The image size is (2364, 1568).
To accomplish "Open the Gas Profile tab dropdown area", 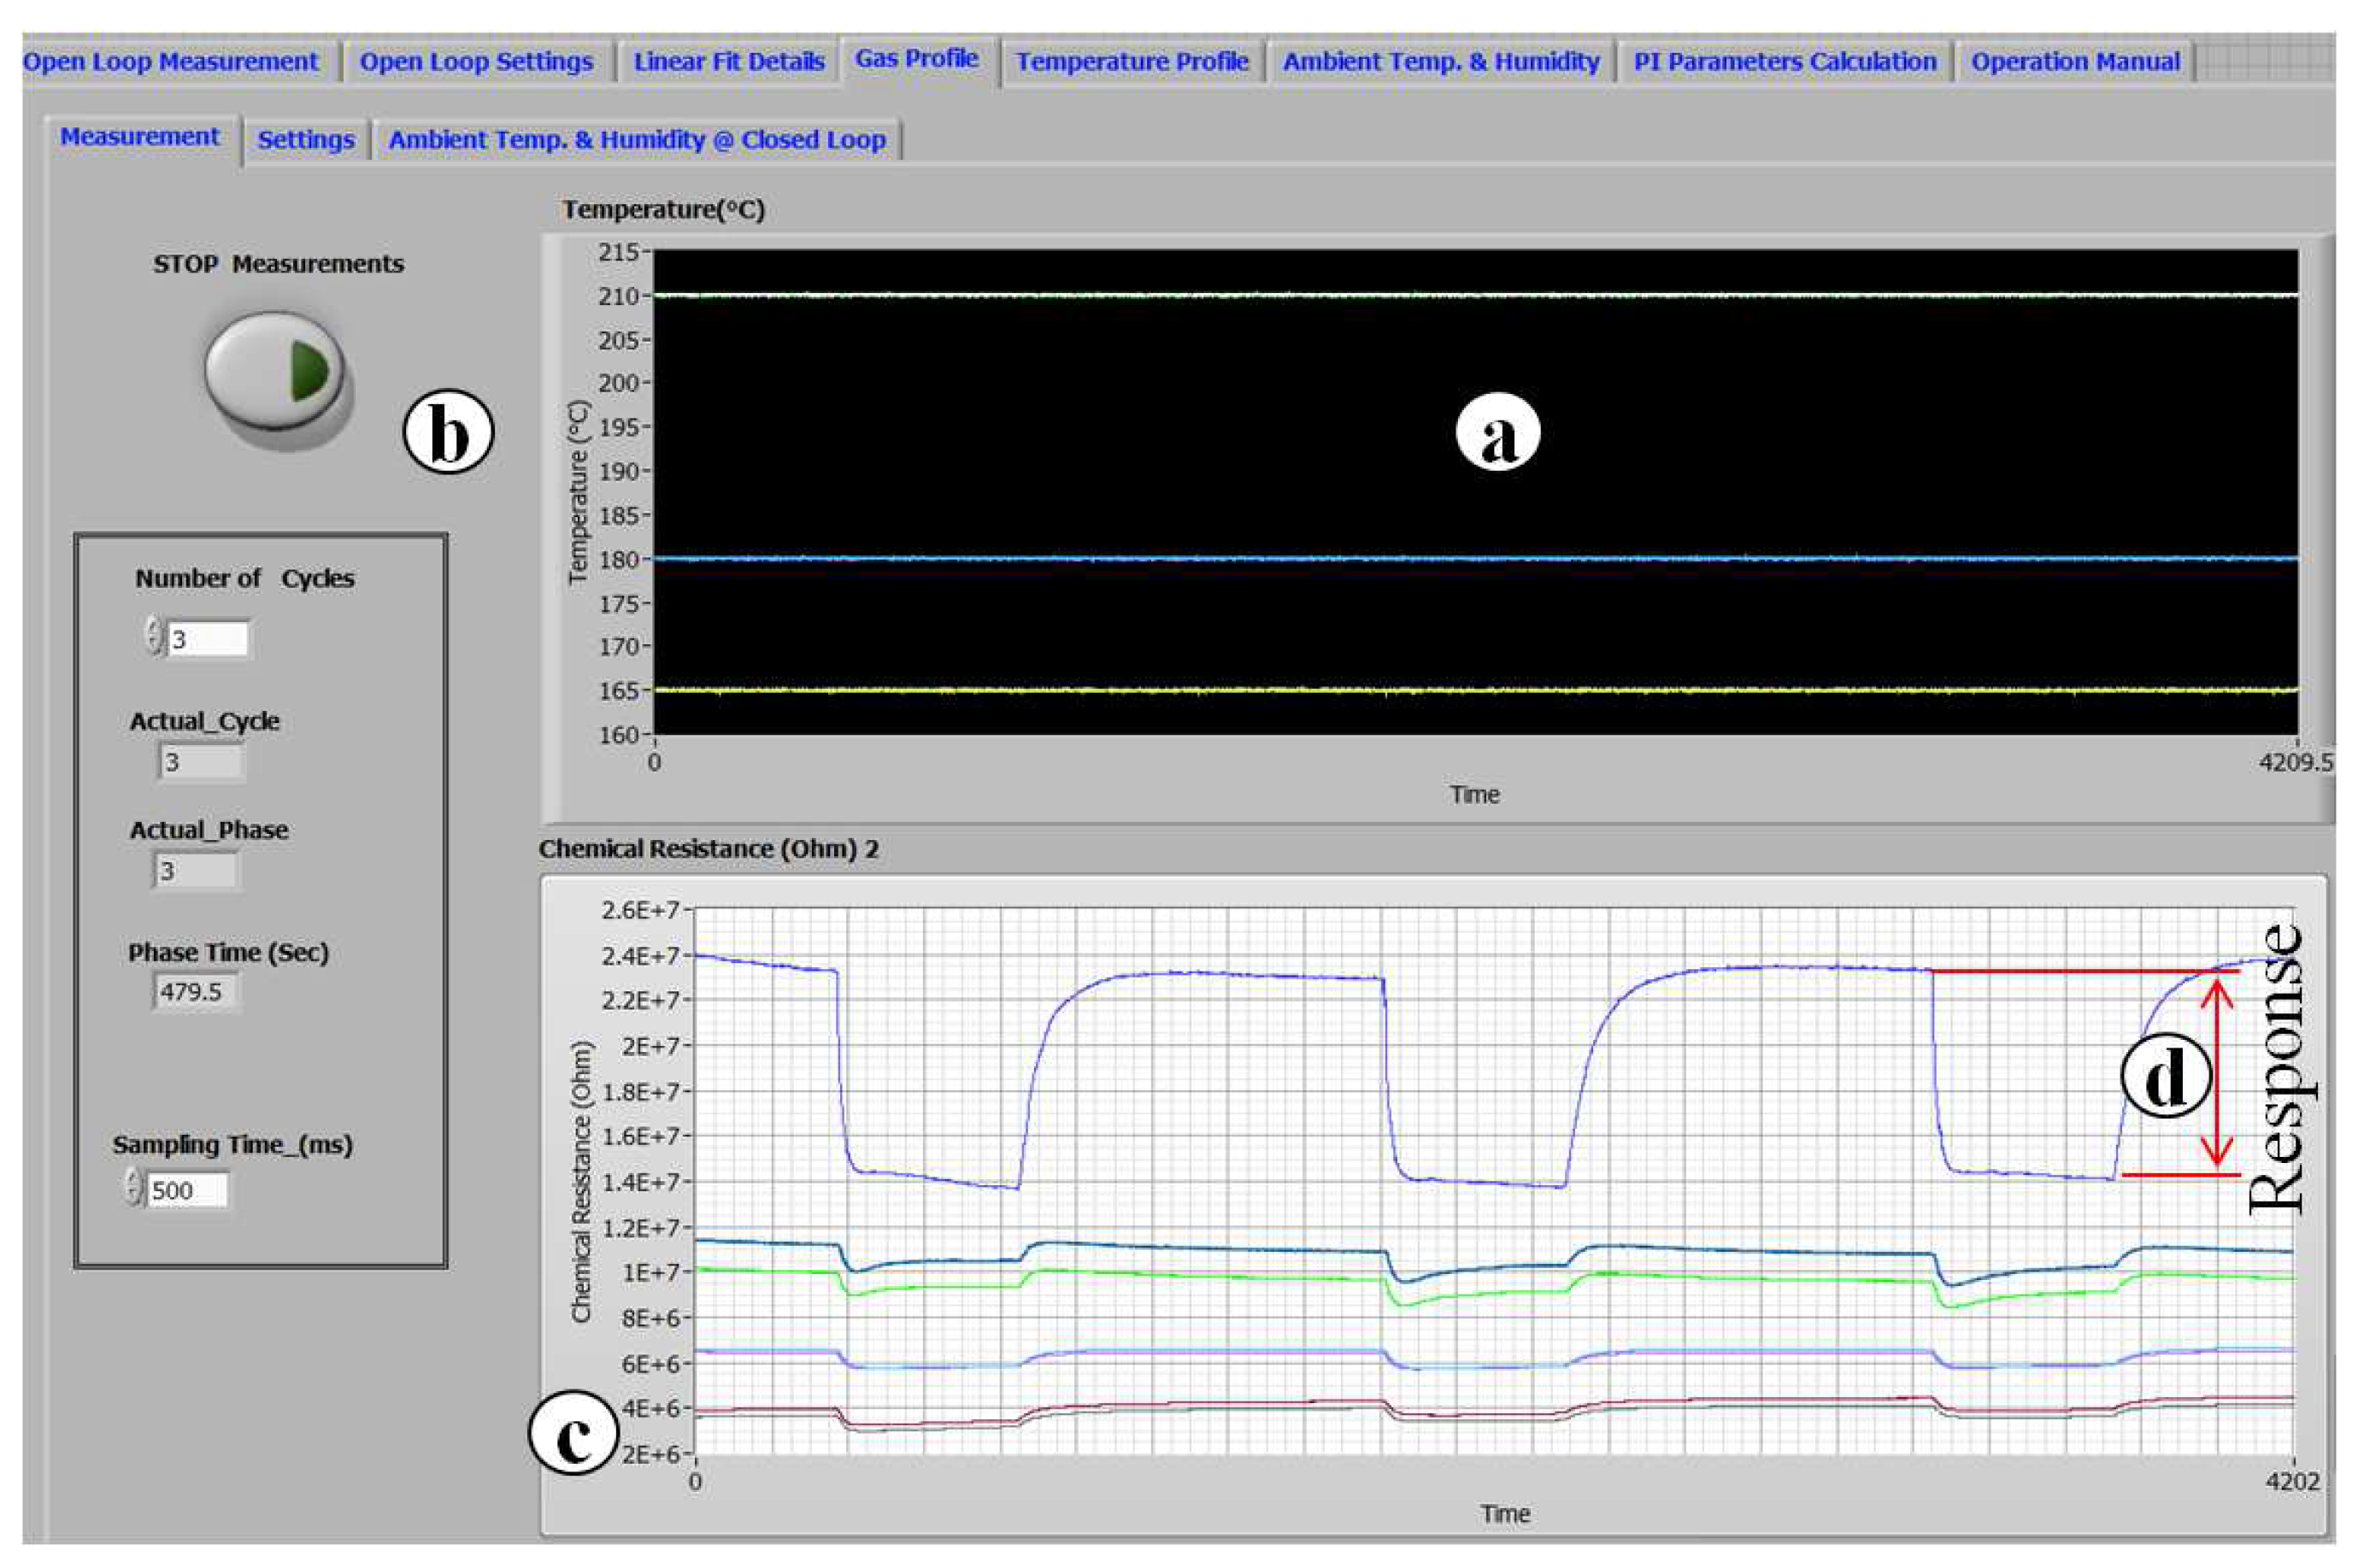I will (916, 60).
